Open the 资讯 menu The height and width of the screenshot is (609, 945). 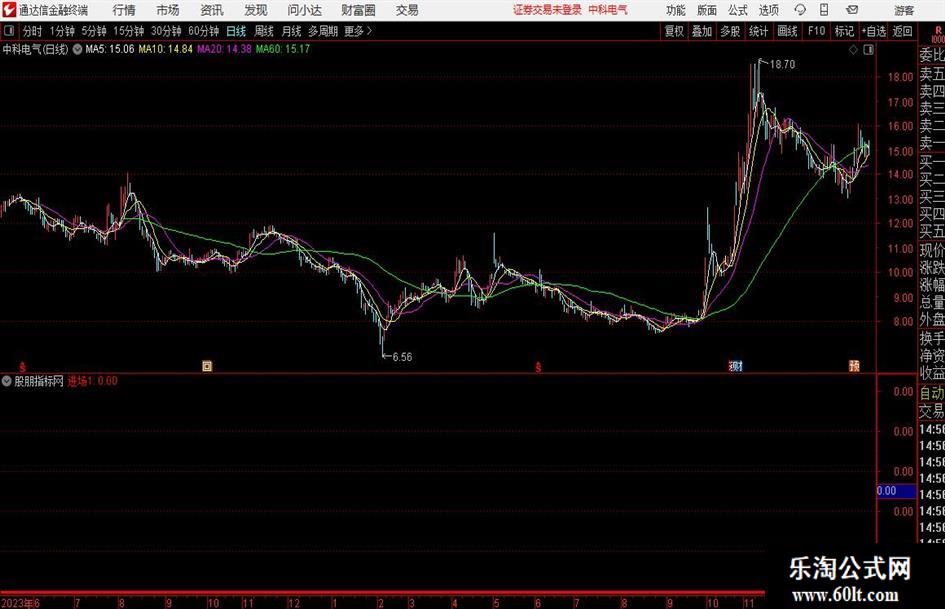point(212,10)
